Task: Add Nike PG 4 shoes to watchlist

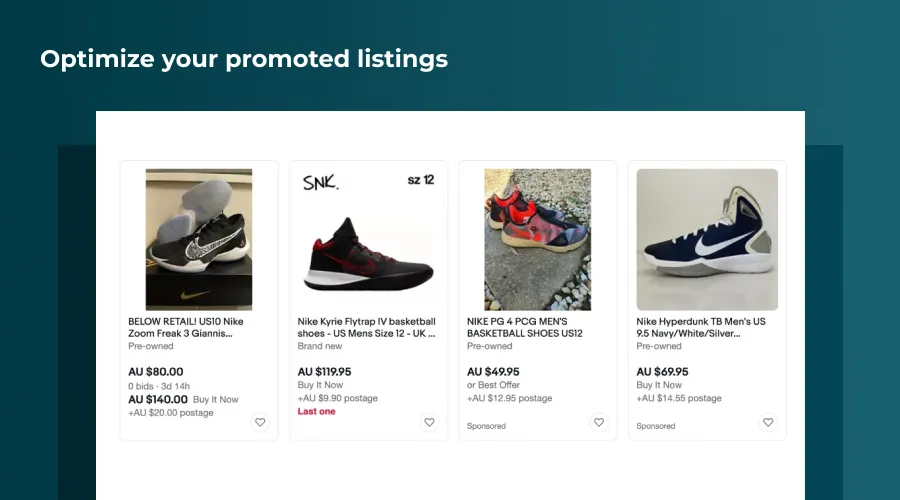Action: tap(599, 422)
